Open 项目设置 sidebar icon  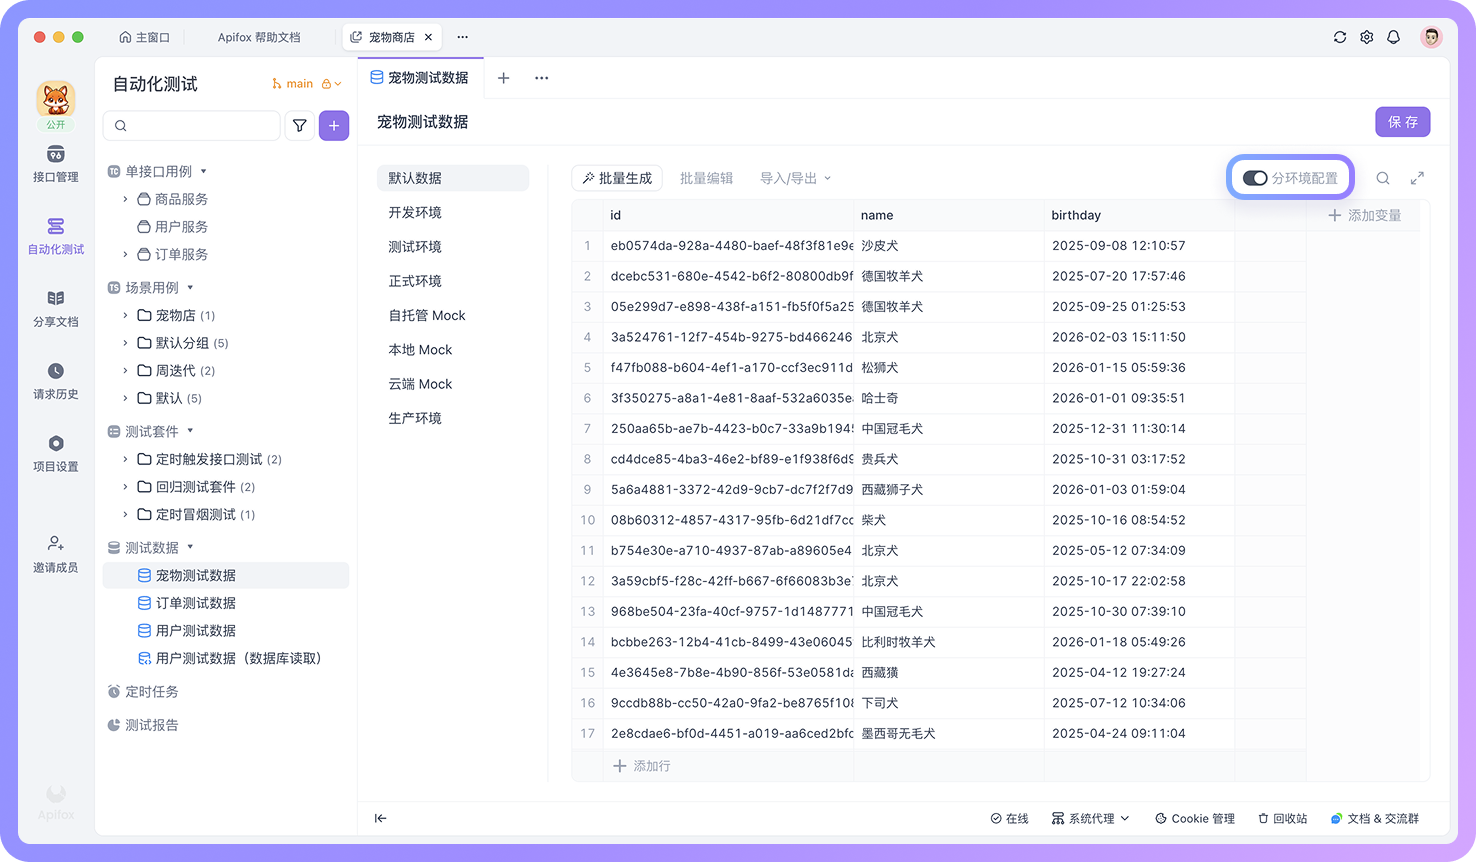[56, 453]
